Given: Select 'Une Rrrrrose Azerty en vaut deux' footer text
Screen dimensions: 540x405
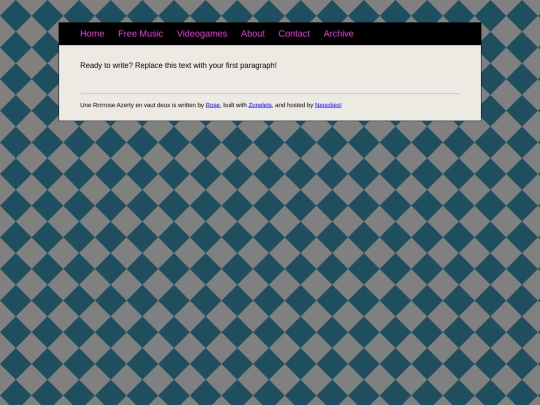Looking at the screenshot, I should (x=125, y=105).
